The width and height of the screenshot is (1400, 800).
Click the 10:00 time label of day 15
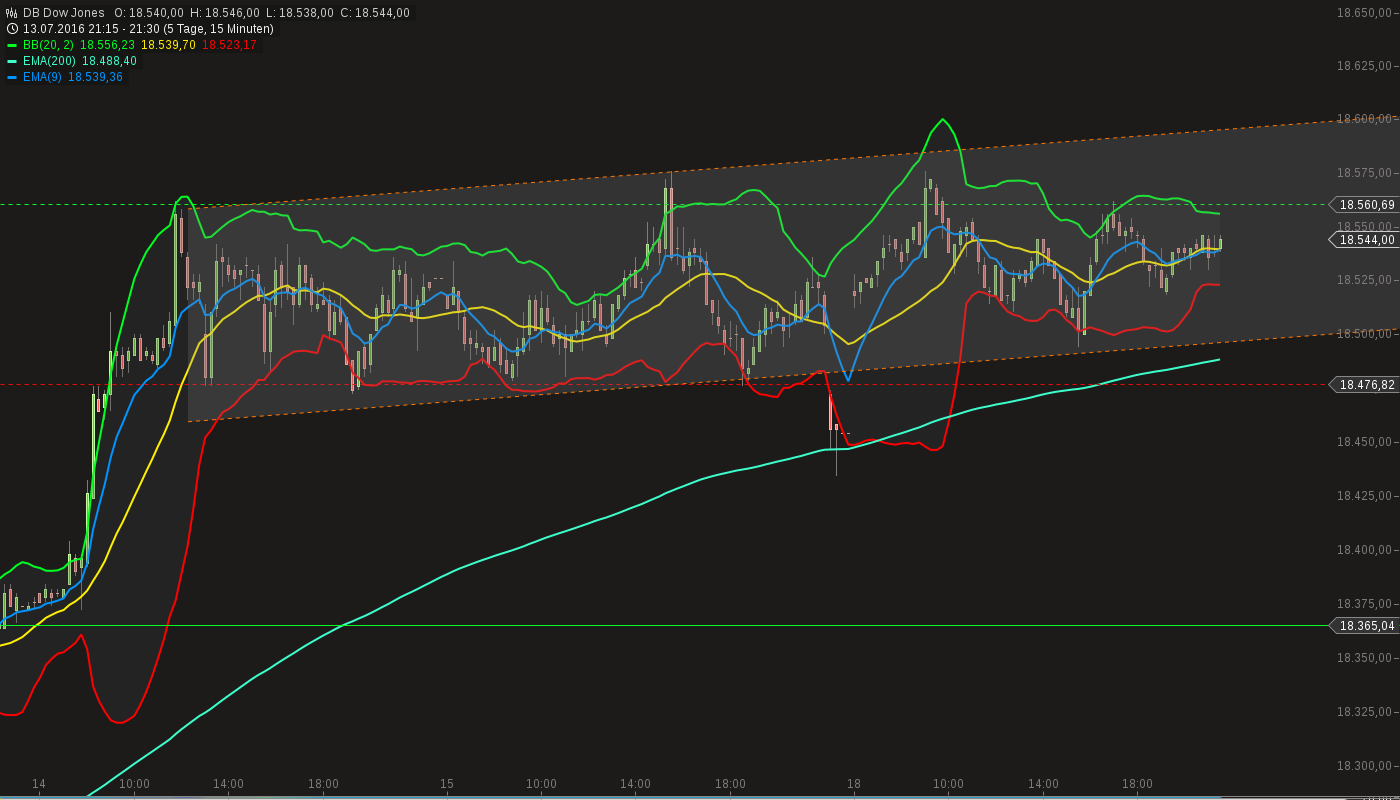(x=541, y=784)
